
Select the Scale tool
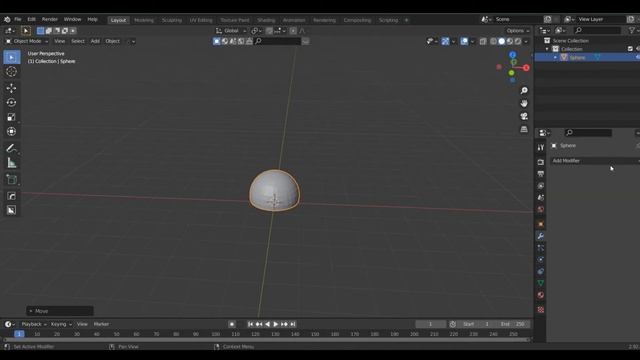click(11, 117)
